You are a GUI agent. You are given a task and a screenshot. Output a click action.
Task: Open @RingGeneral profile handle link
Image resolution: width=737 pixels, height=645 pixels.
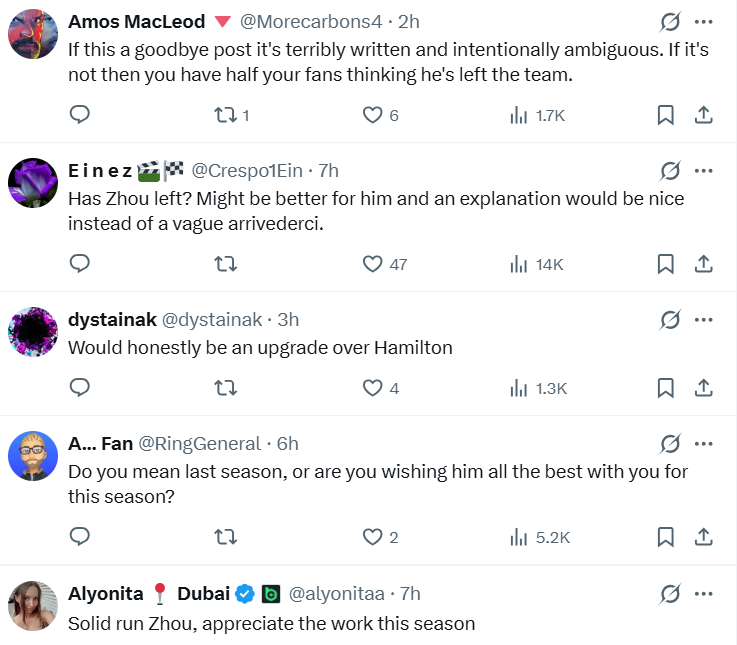pyautogui.click(x=199, y=443)
